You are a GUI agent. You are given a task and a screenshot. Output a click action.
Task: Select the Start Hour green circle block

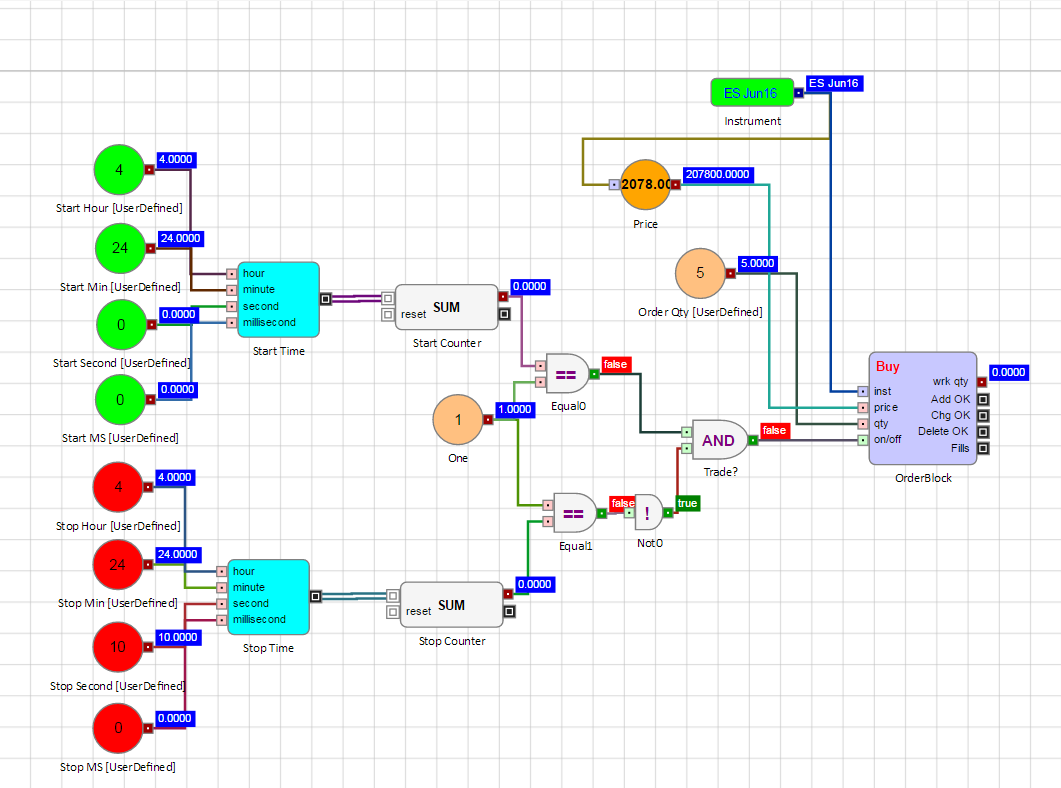[119, 170]
